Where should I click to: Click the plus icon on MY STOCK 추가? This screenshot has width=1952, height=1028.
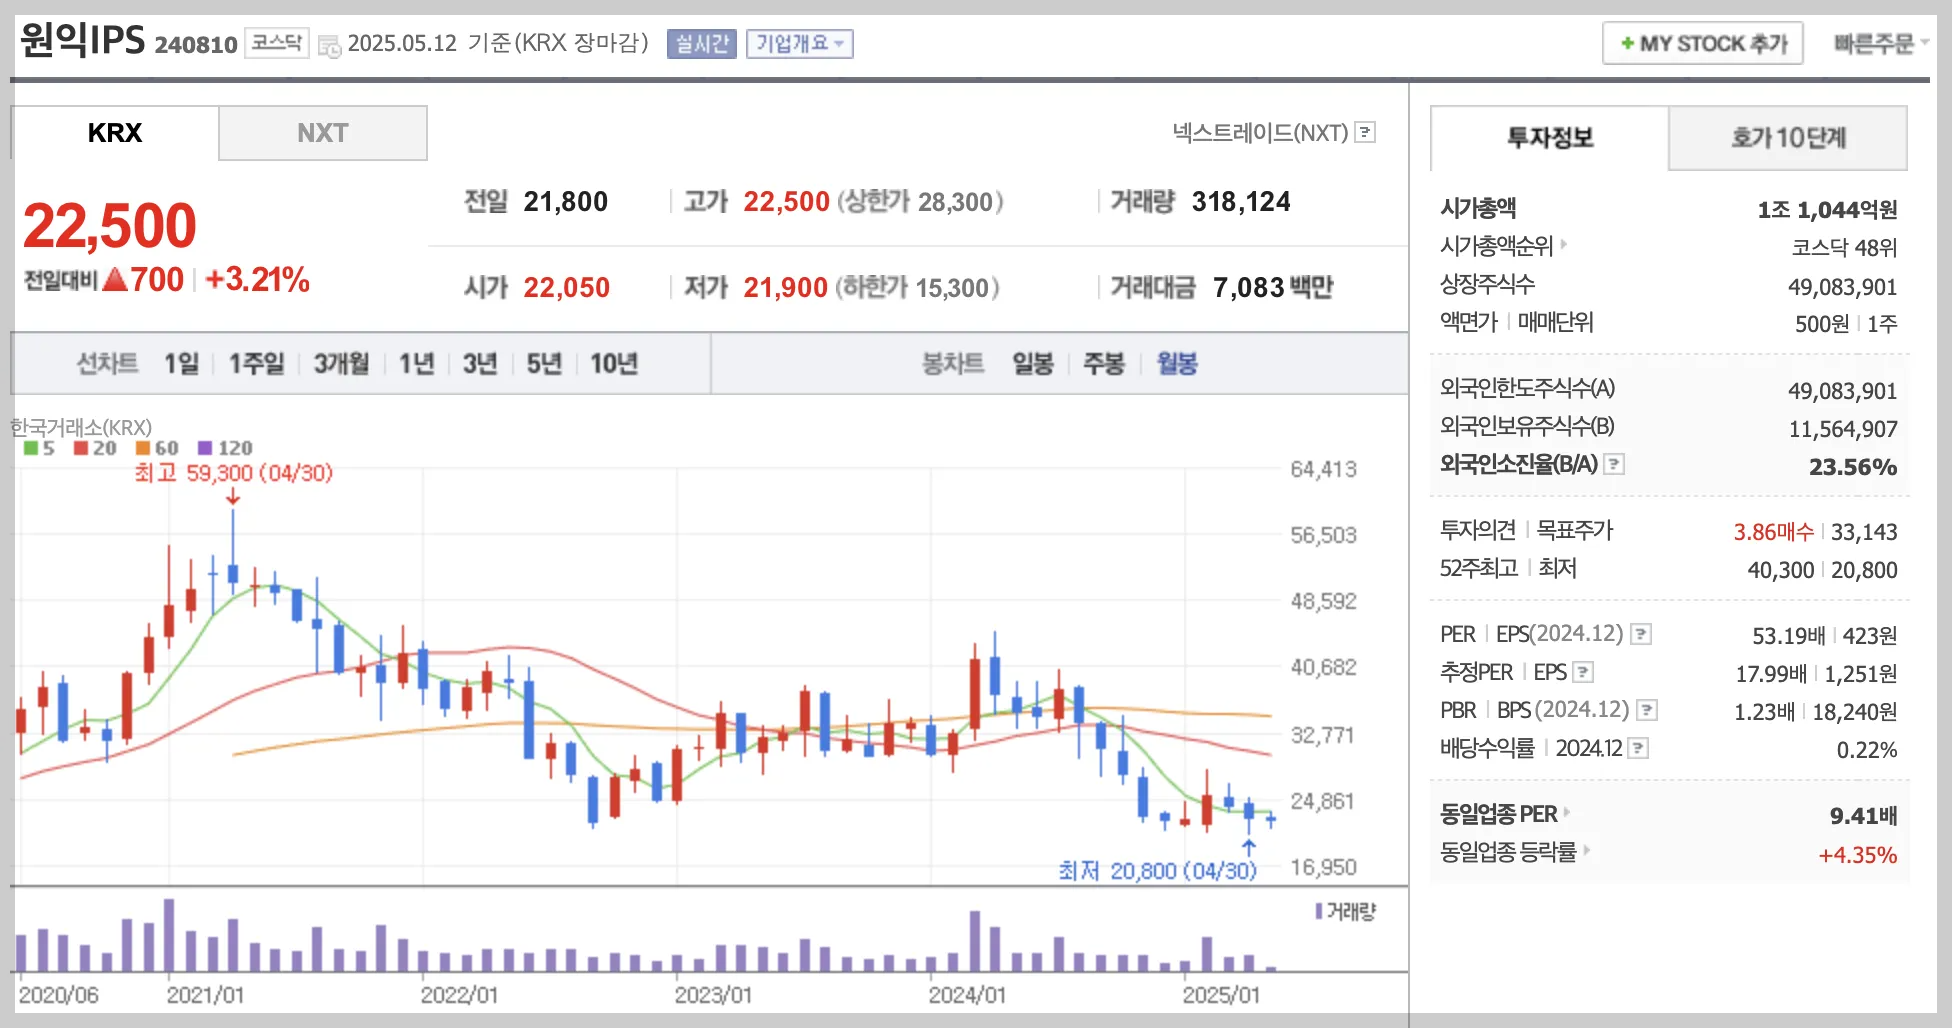(x=1628, y=44)
